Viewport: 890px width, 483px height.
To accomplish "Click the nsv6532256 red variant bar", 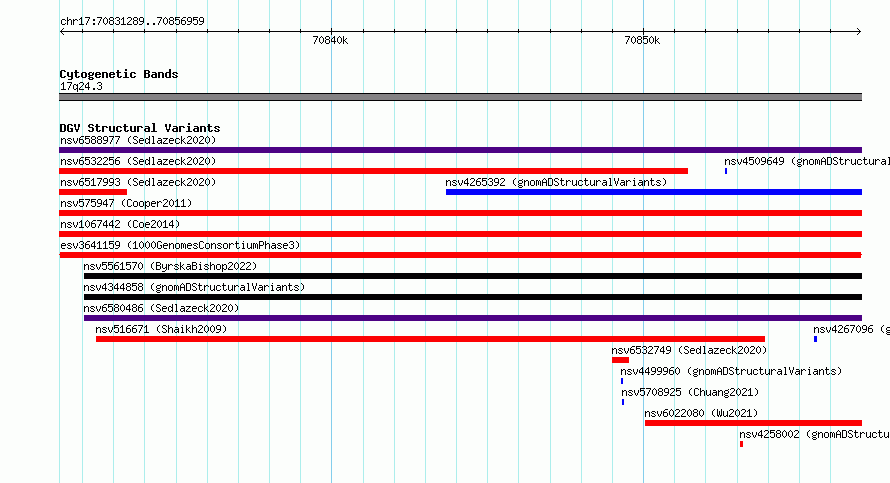I will (373, 171).
